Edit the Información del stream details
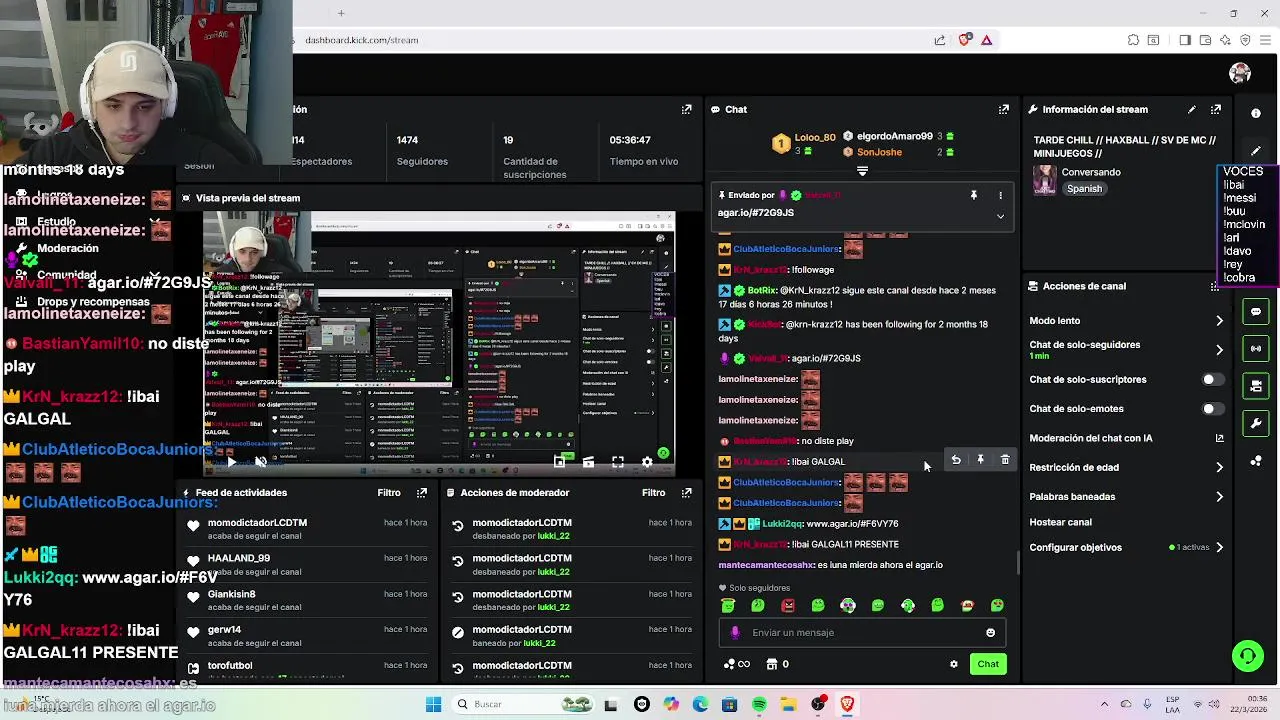 [1191, 109]
